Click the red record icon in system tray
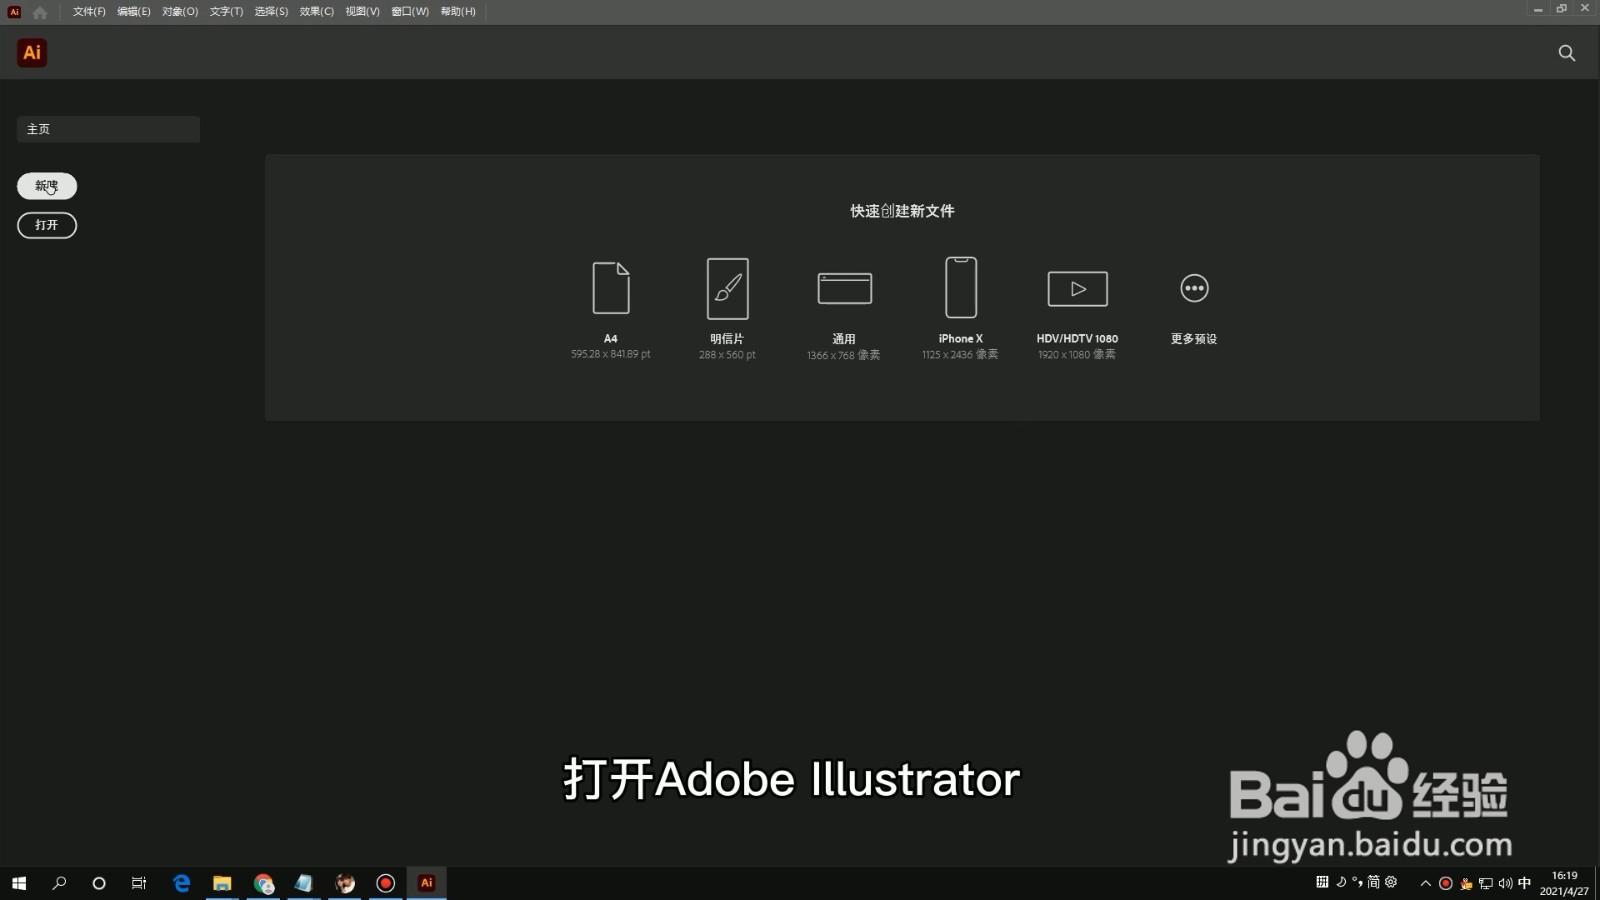Viewport: 1600px width, 900px height. pyautogui.click(x=1446, y=883)
